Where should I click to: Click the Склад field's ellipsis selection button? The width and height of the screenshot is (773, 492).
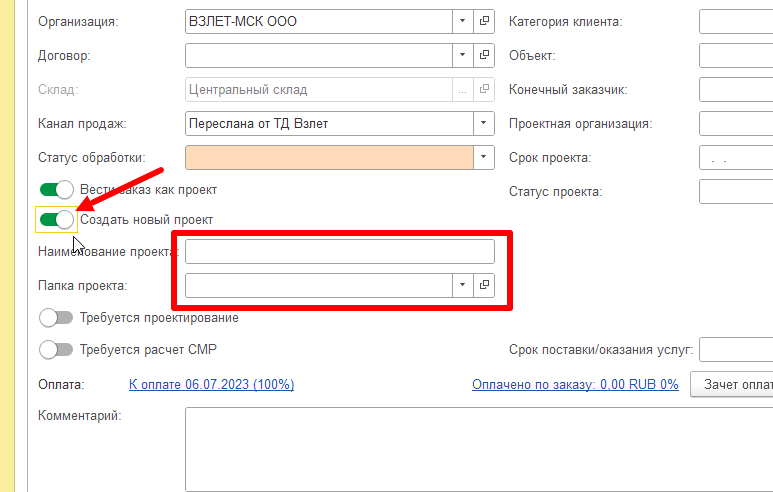point(462,89)
